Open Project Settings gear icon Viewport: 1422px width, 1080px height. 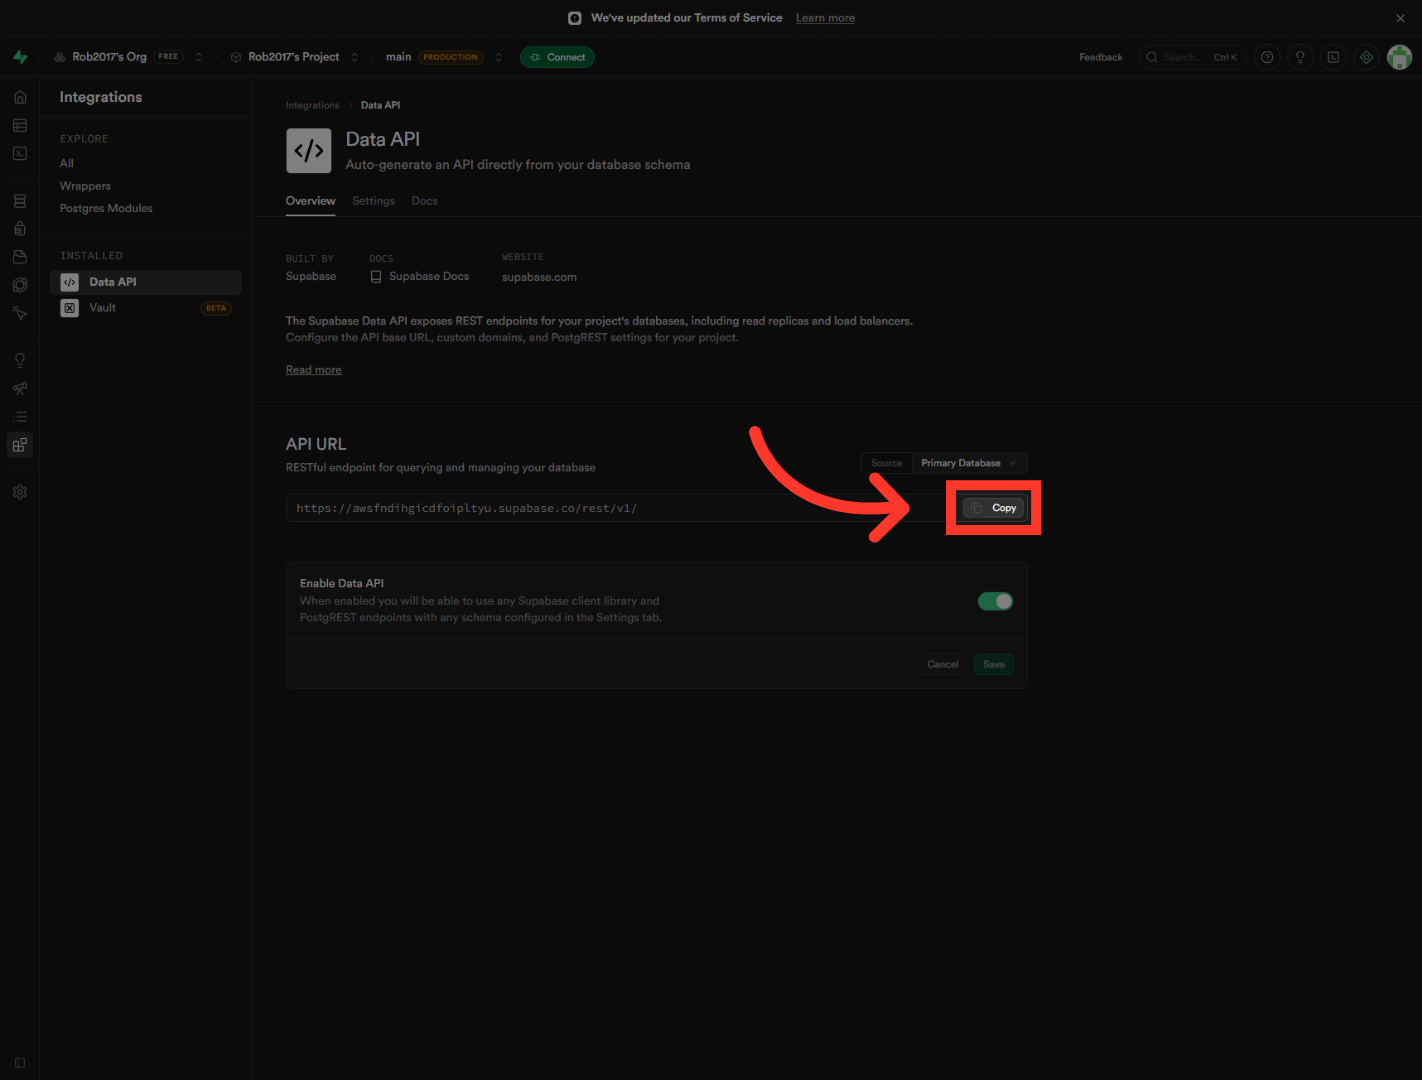20,492
